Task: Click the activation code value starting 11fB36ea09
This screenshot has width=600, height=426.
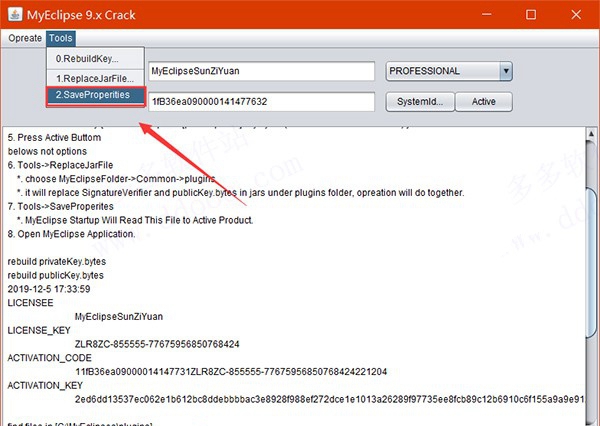Action: pos(231,372)
